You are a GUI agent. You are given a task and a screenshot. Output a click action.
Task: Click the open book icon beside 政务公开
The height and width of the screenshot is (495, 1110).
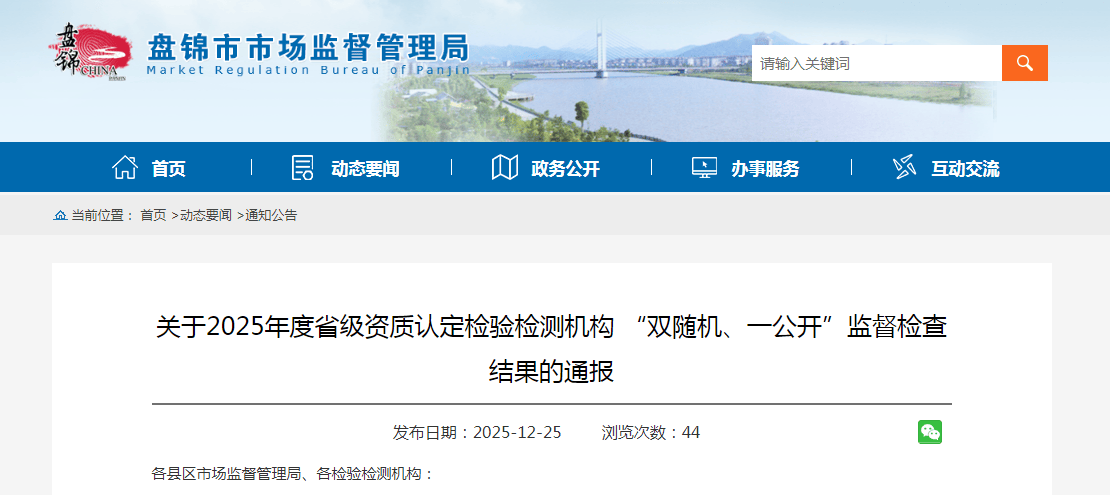(504, 168)
